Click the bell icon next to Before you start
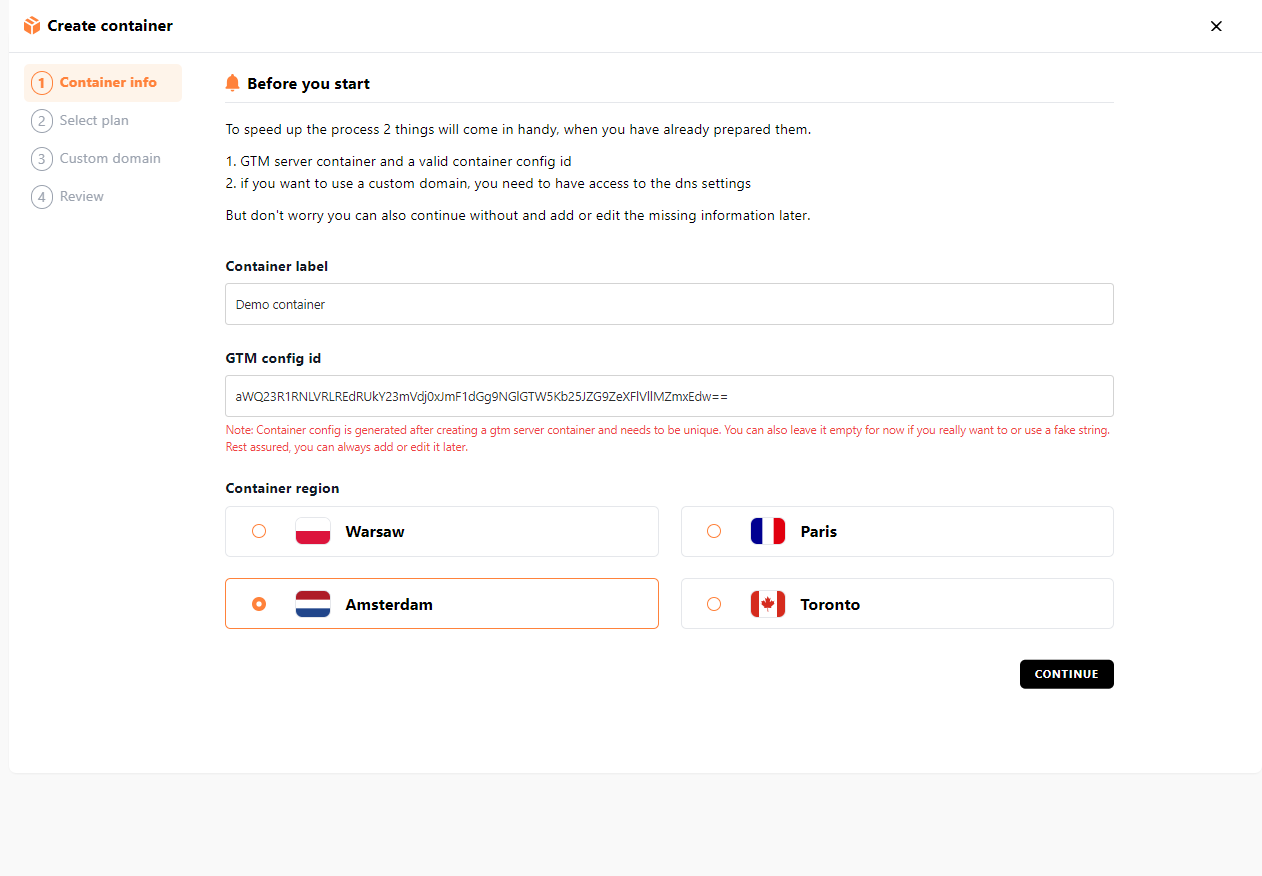1262x876 pixels. (x=233, y=83)
